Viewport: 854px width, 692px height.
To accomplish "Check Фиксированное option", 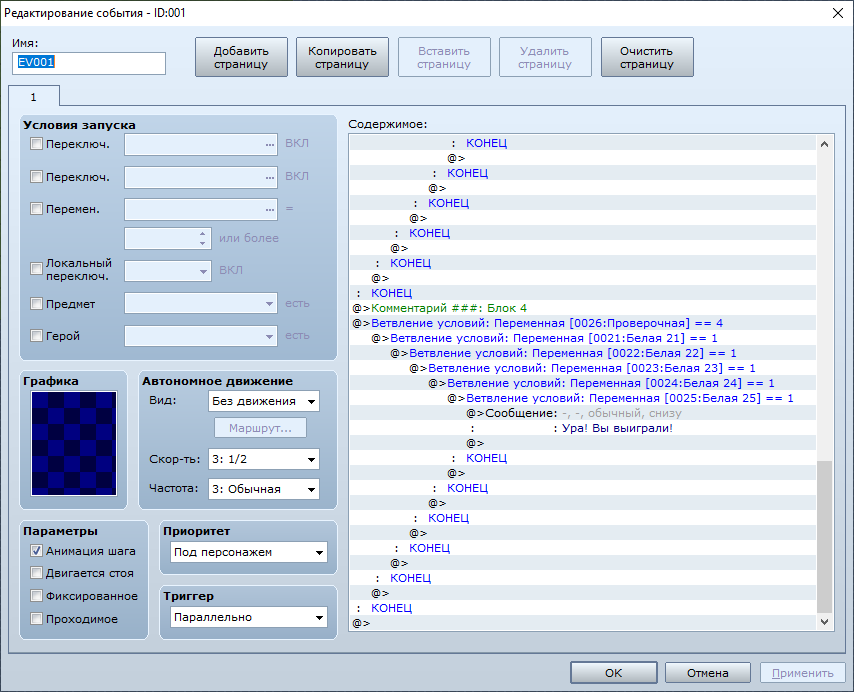I will (x=36, y=596).
